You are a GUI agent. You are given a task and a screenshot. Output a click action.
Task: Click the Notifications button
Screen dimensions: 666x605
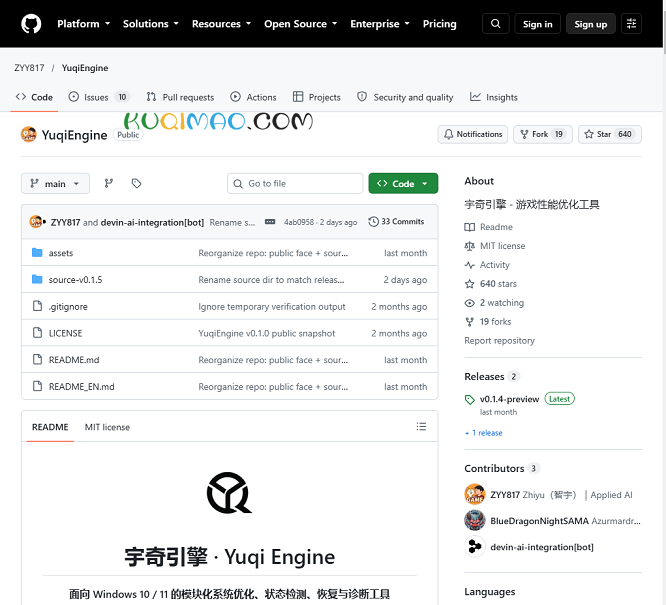(x=473, y=134)
